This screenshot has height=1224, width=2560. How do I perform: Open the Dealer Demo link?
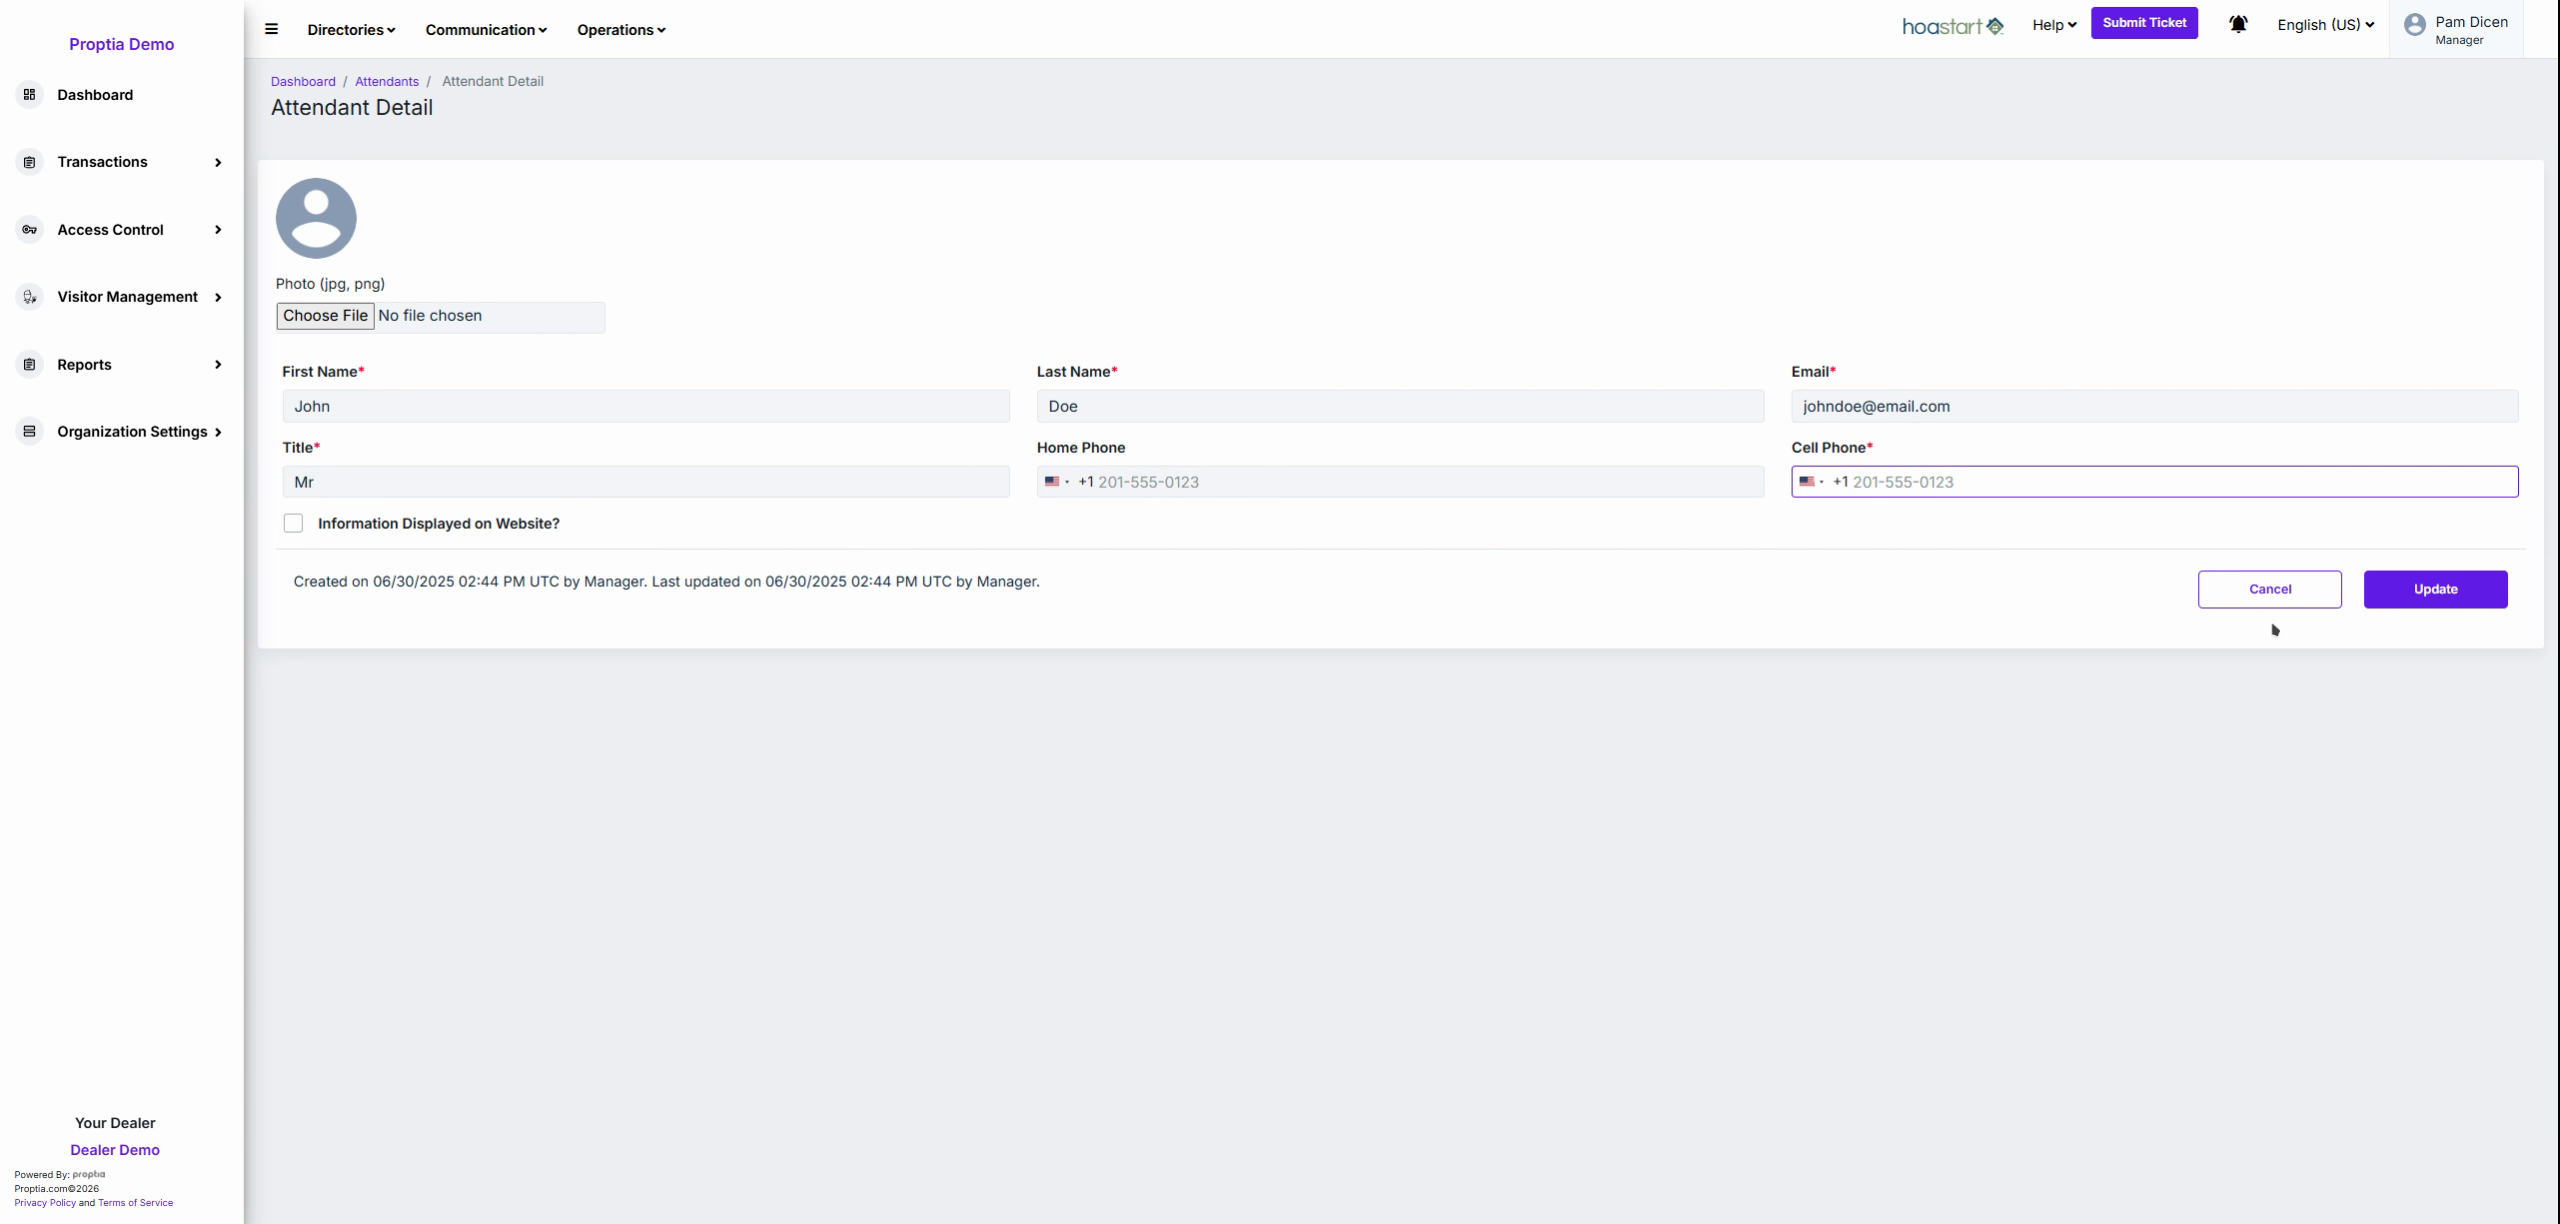tap(115, 1150)
